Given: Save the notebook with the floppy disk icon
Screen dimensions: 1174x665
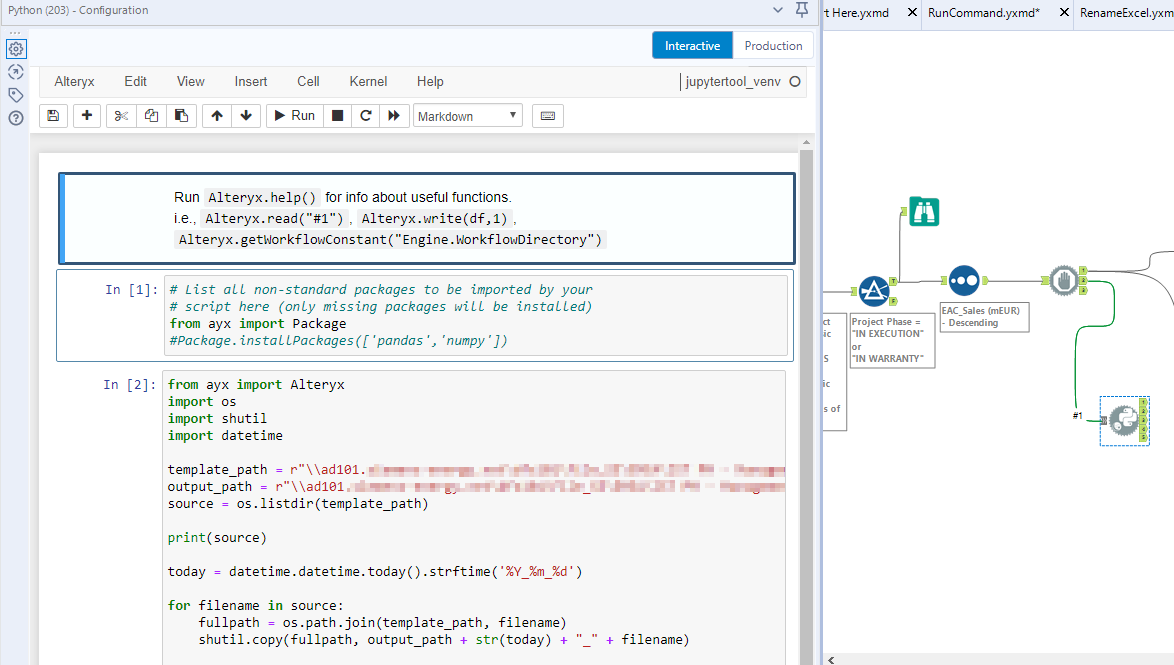Looking at the screenshot, I should (x=53, y=116).
